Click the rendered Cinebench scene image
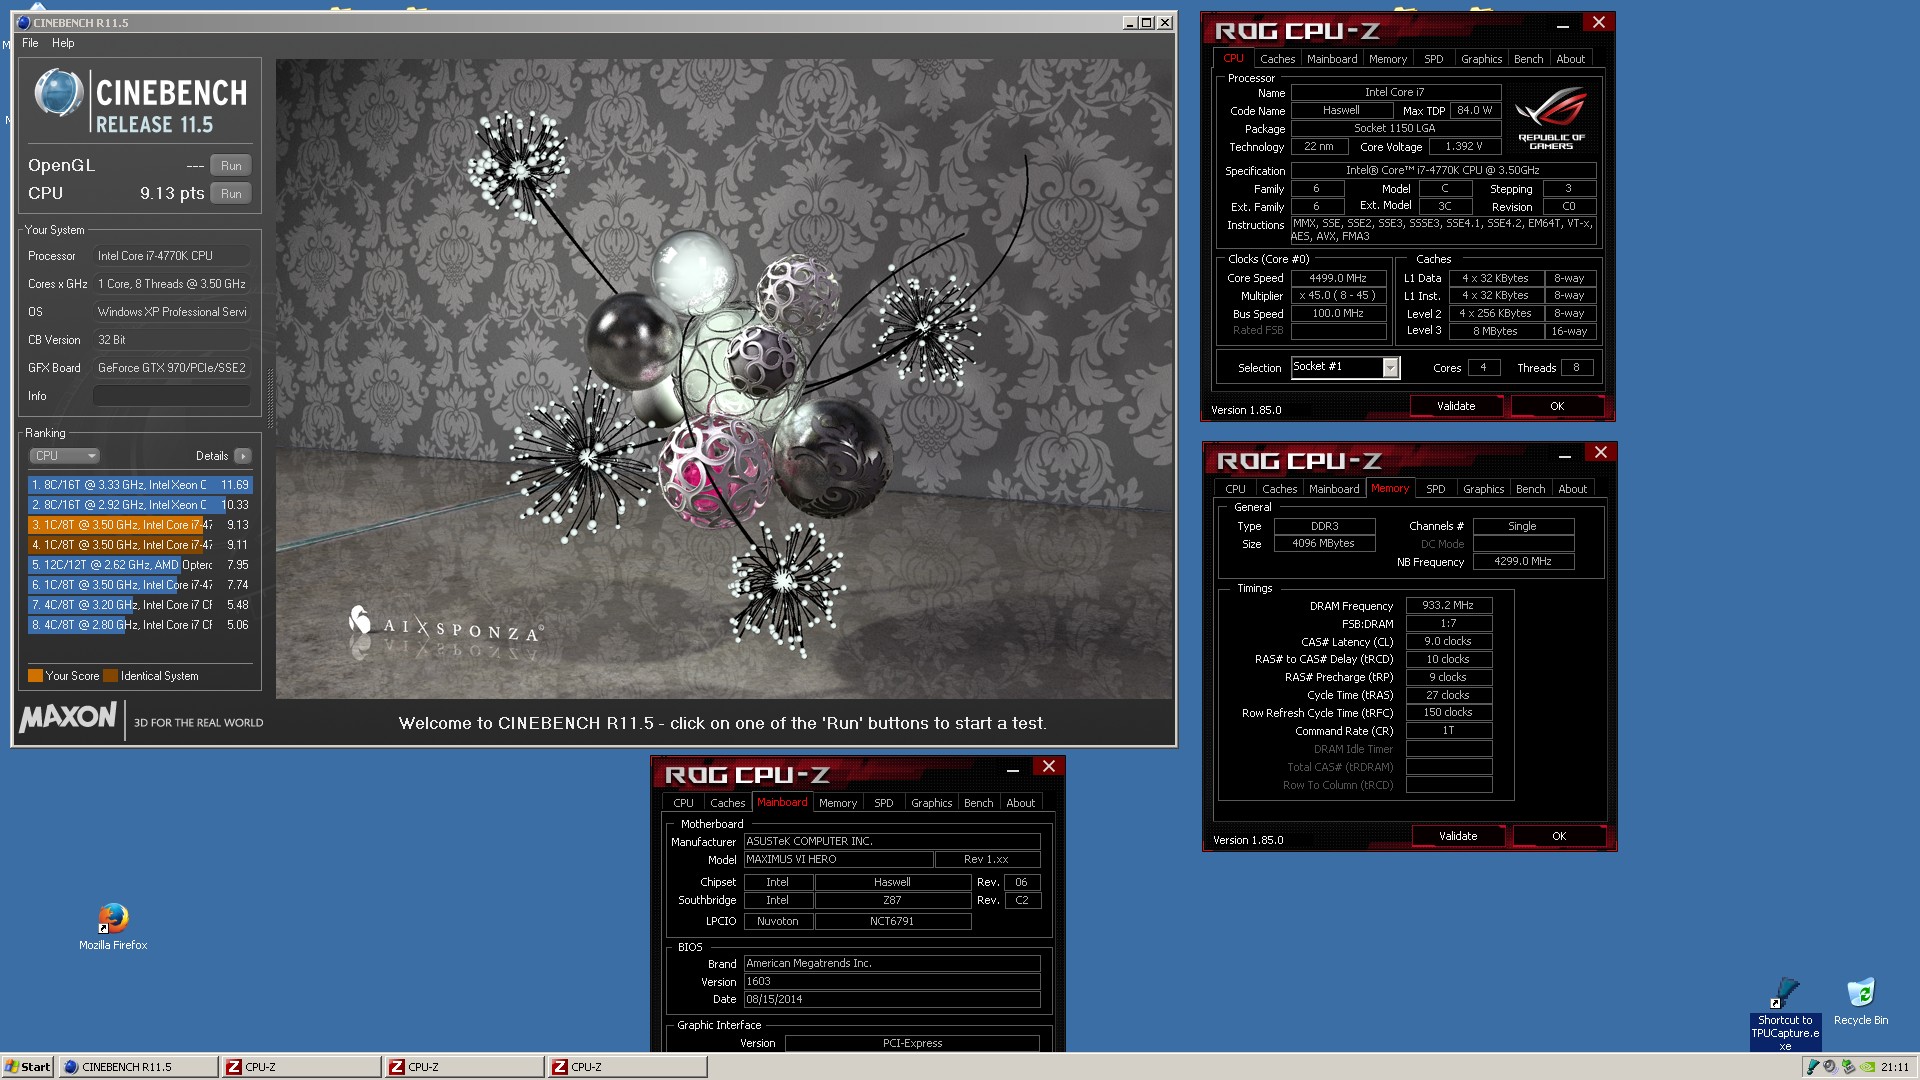 pos(724,379)
